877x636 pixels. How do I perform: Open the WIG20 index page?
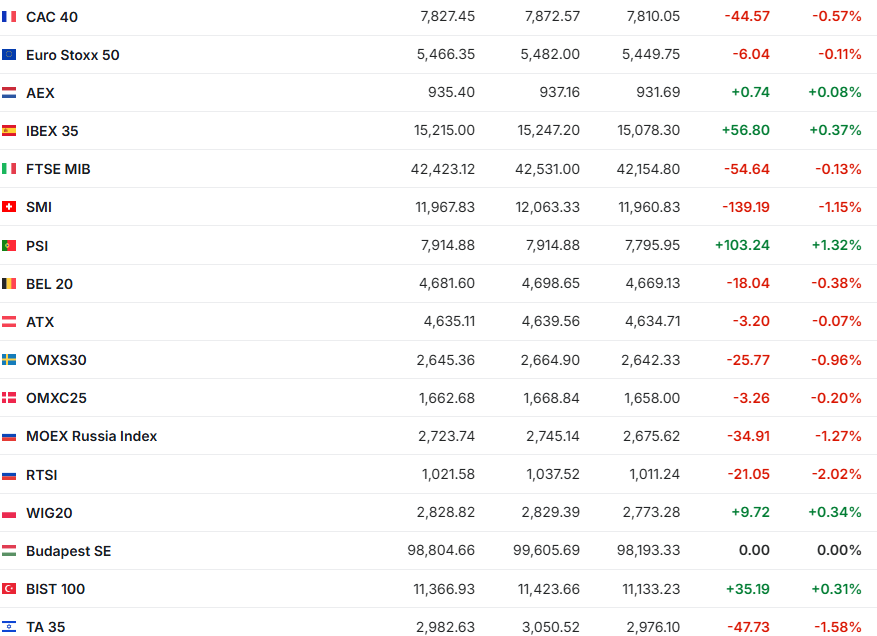point(49,513)
